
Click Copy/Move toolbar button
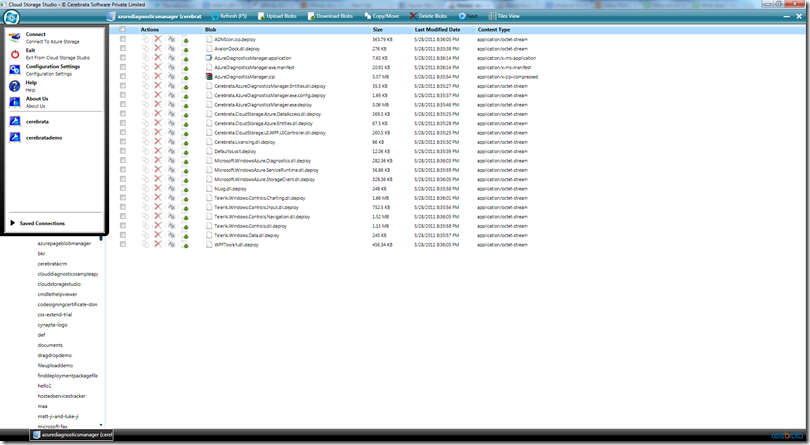coord(381,16)
